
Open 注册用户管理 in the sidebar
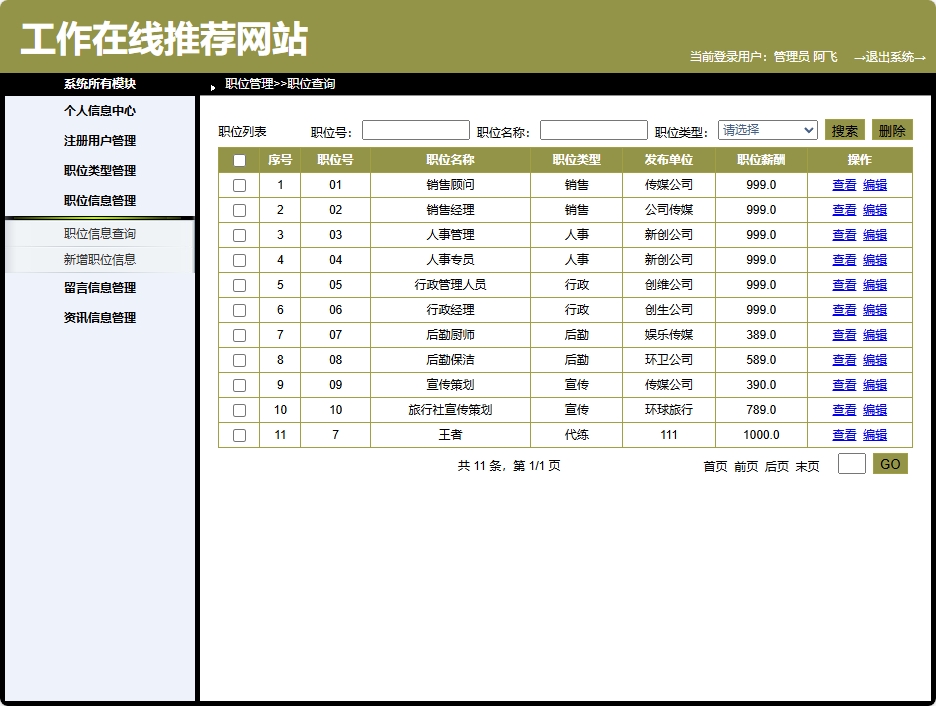point(100,140)
